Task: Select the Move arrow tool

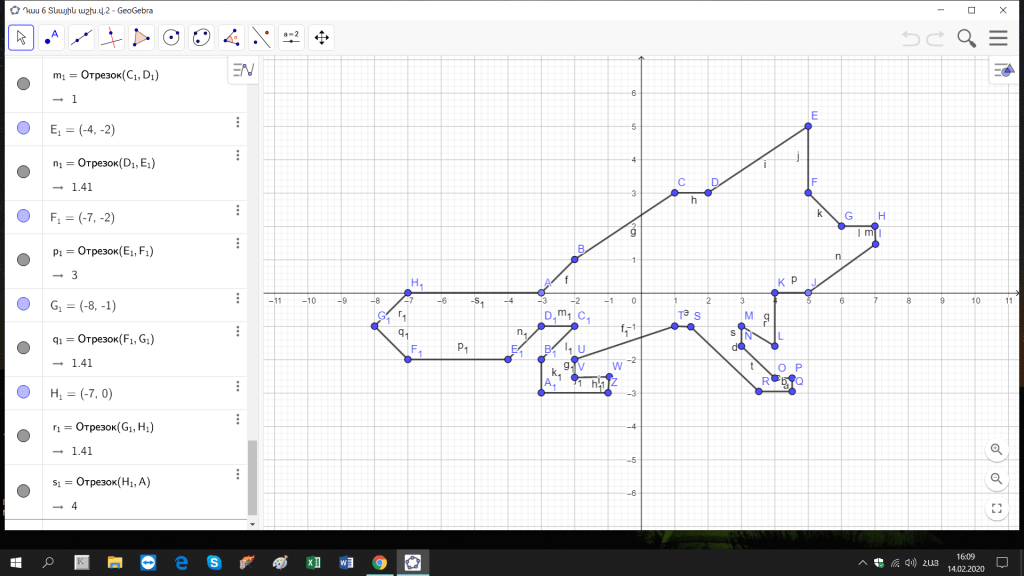Action: coord(21,38)
